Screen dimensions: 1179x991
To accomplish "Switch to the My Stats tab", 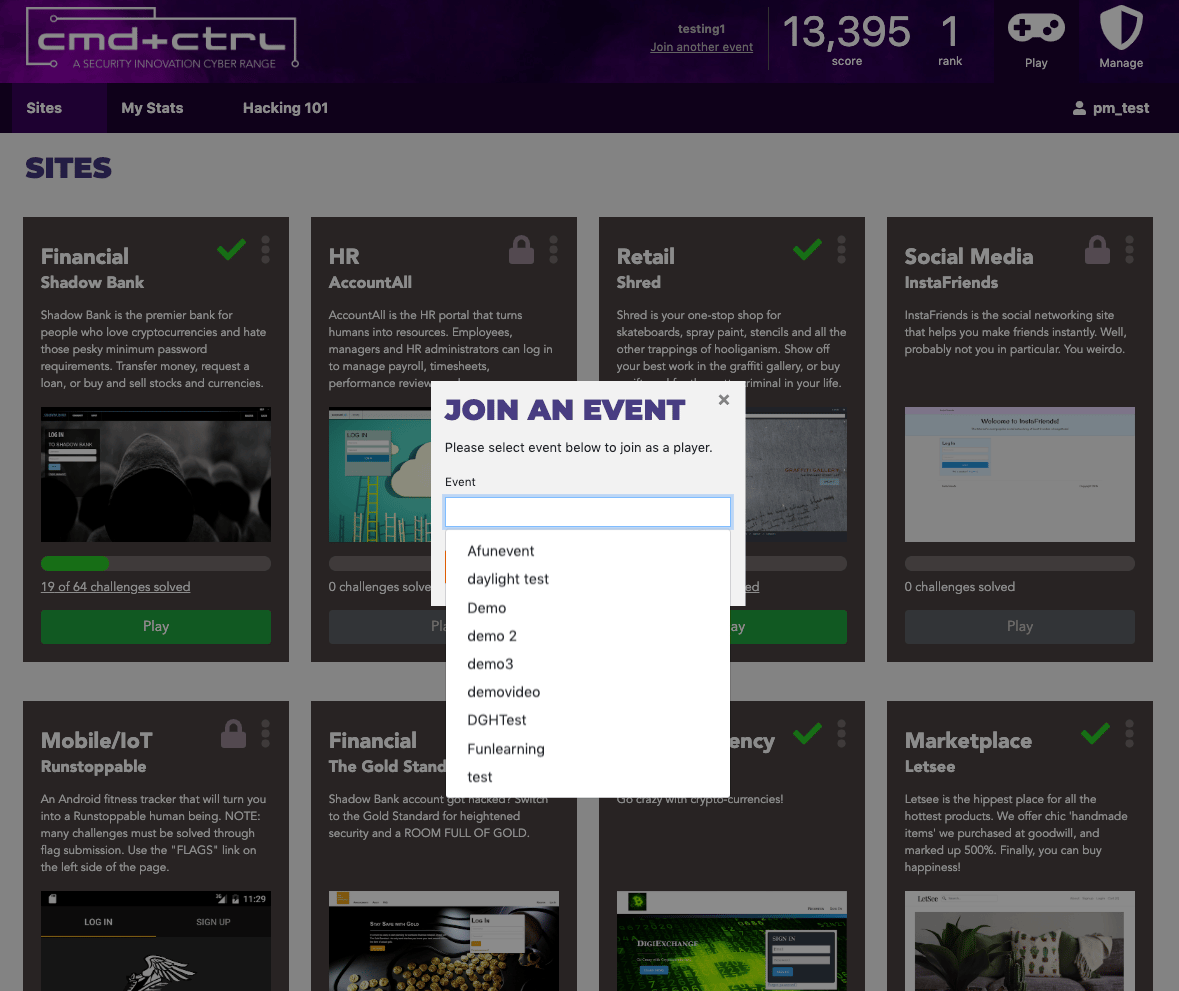I will point(152,108).
